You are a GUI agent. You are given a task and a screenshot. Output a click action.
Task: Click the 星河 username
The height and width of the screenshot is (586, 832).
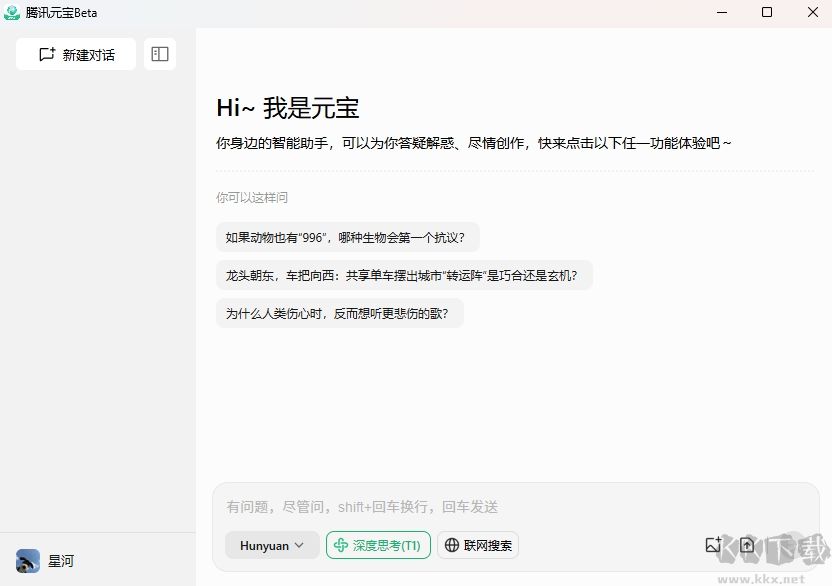tap(61, 561)
